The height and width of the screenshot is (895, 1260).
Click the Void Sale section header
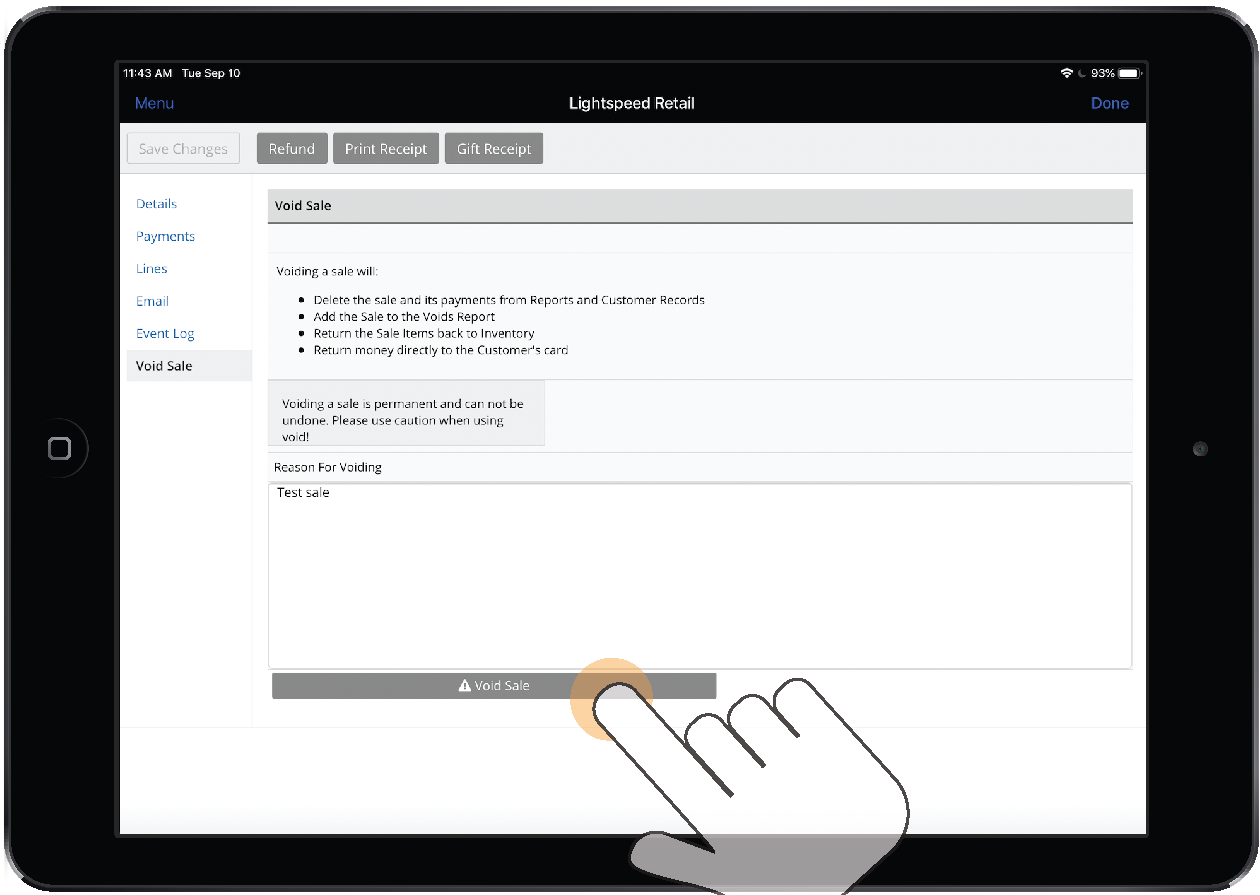coord(700,206)
